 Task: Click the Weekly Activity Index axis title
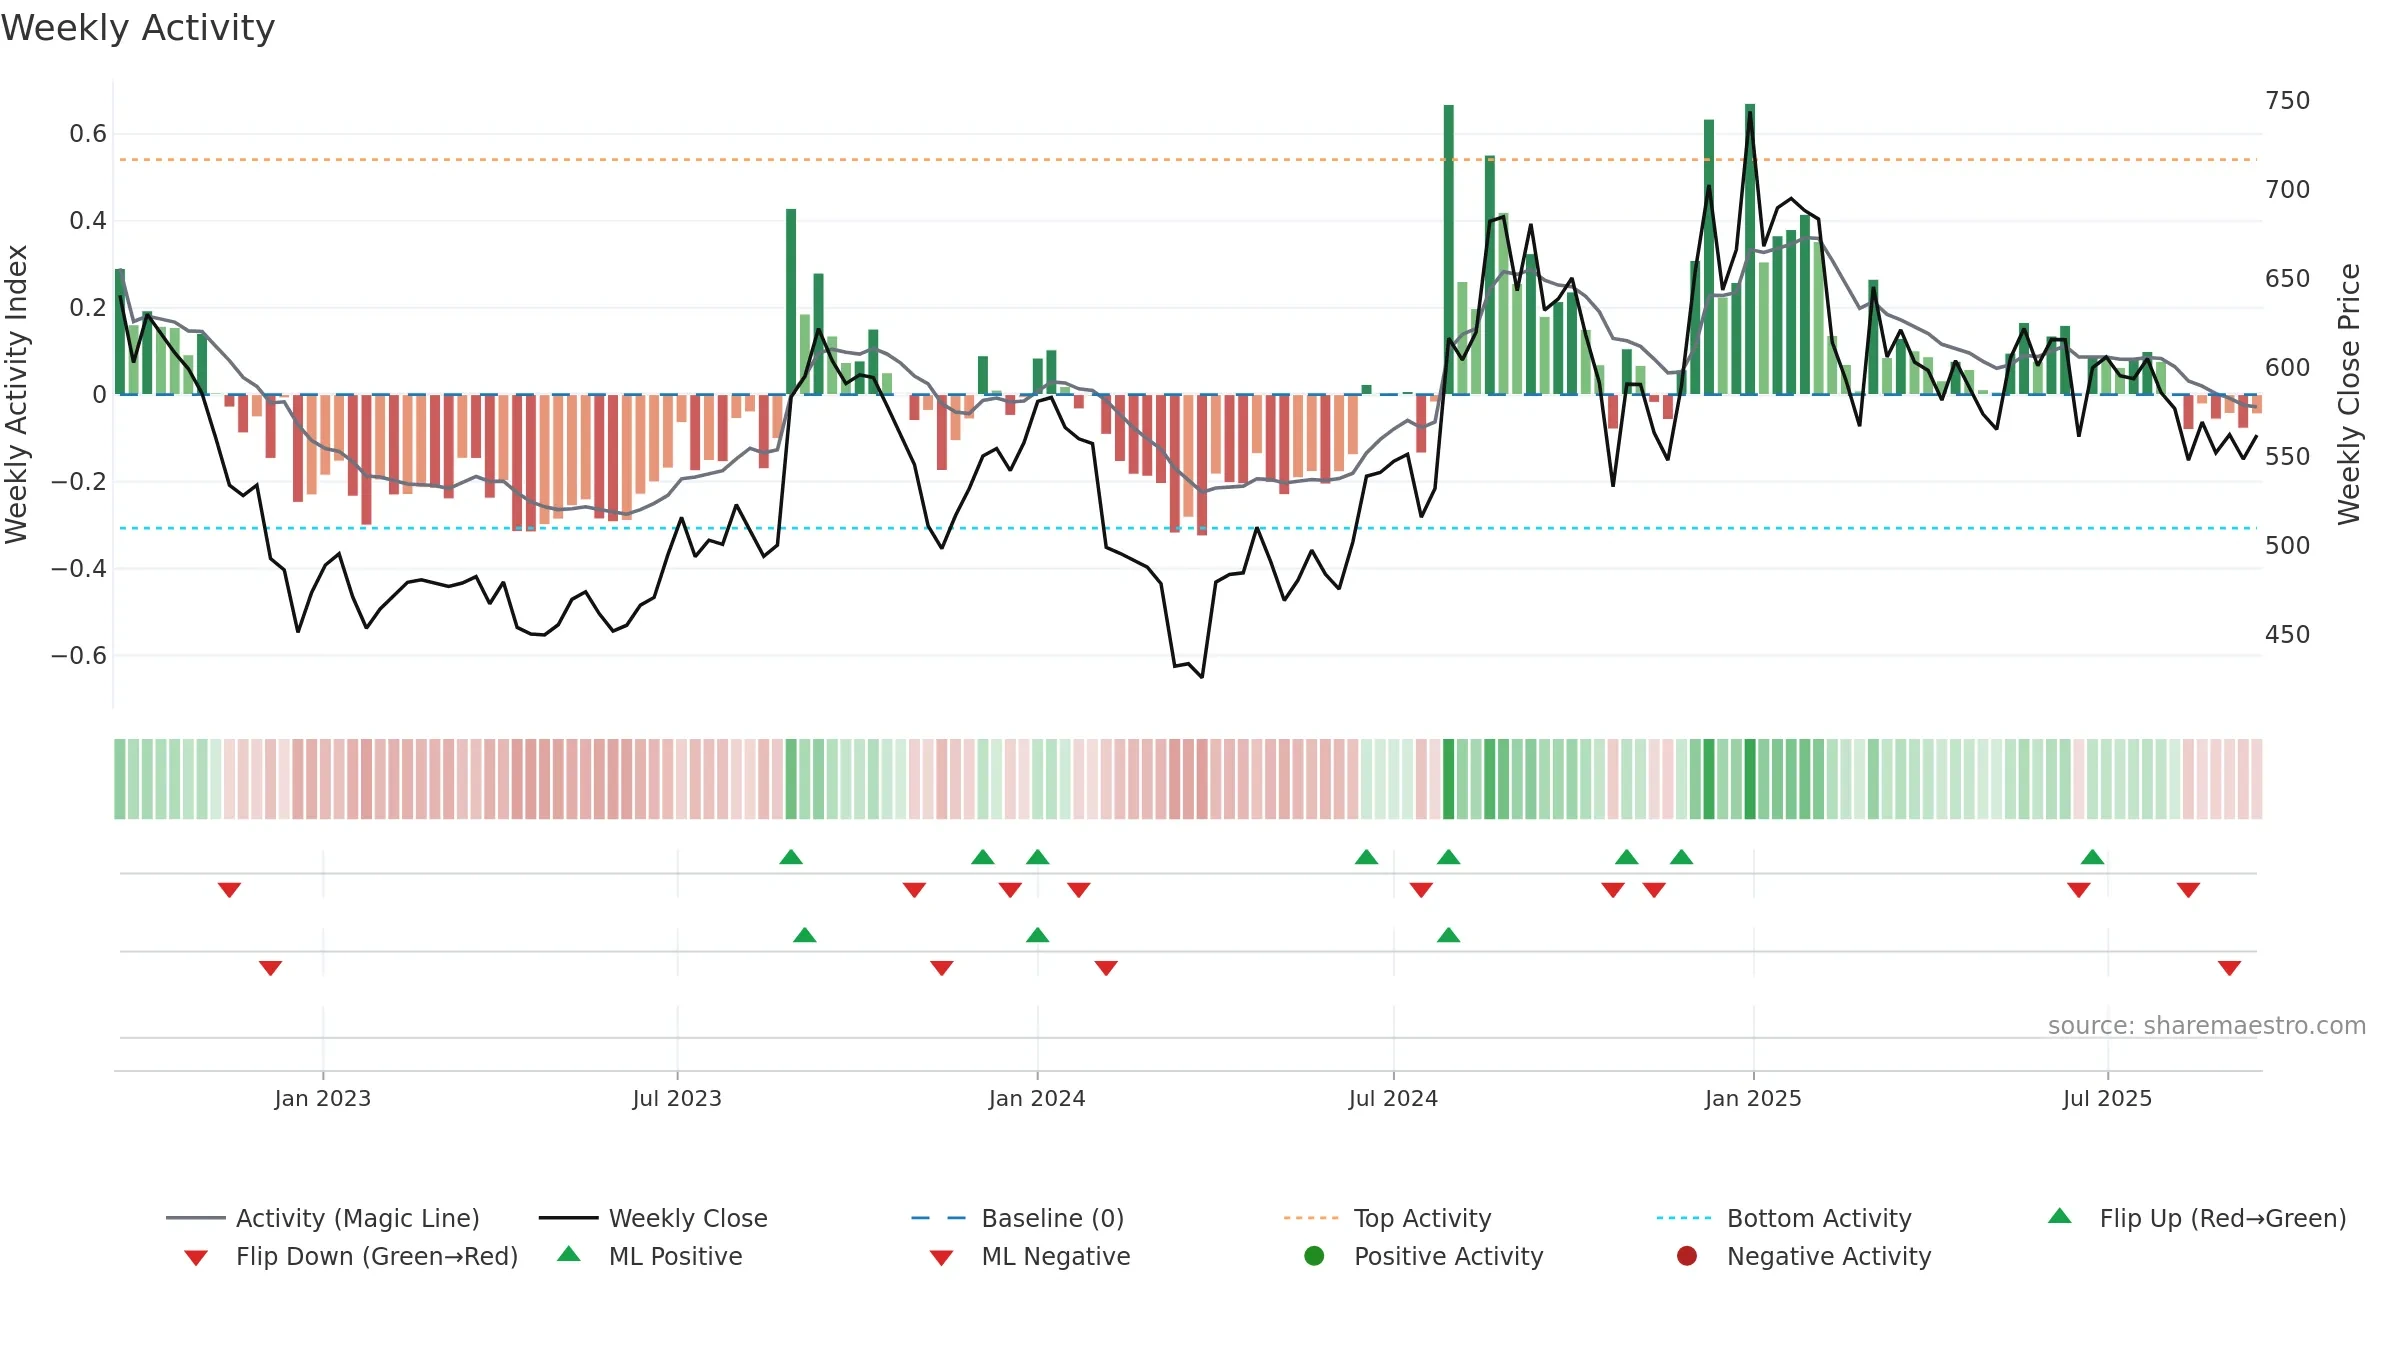point(16,394)
